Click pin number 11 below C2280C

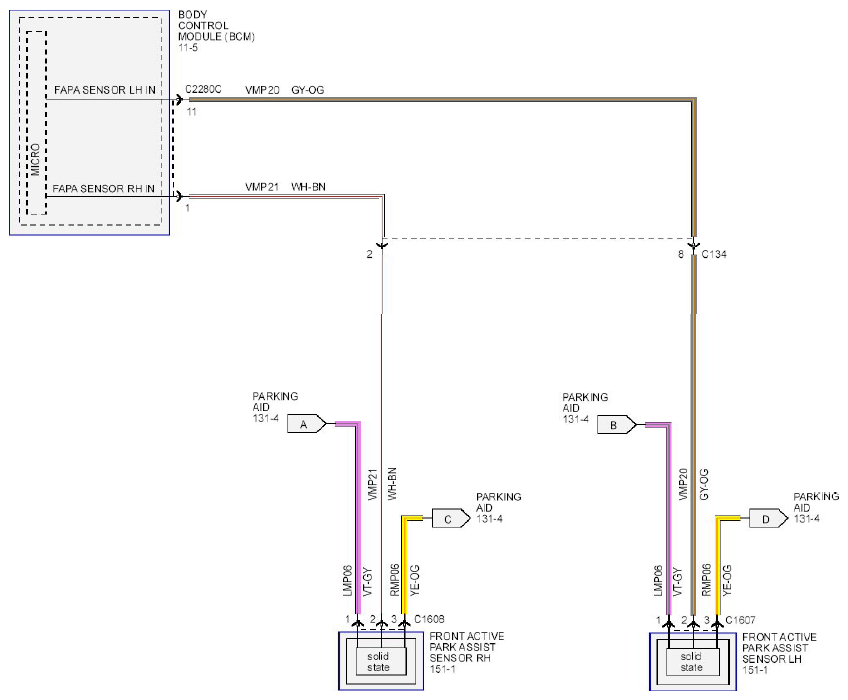[191, 112]
